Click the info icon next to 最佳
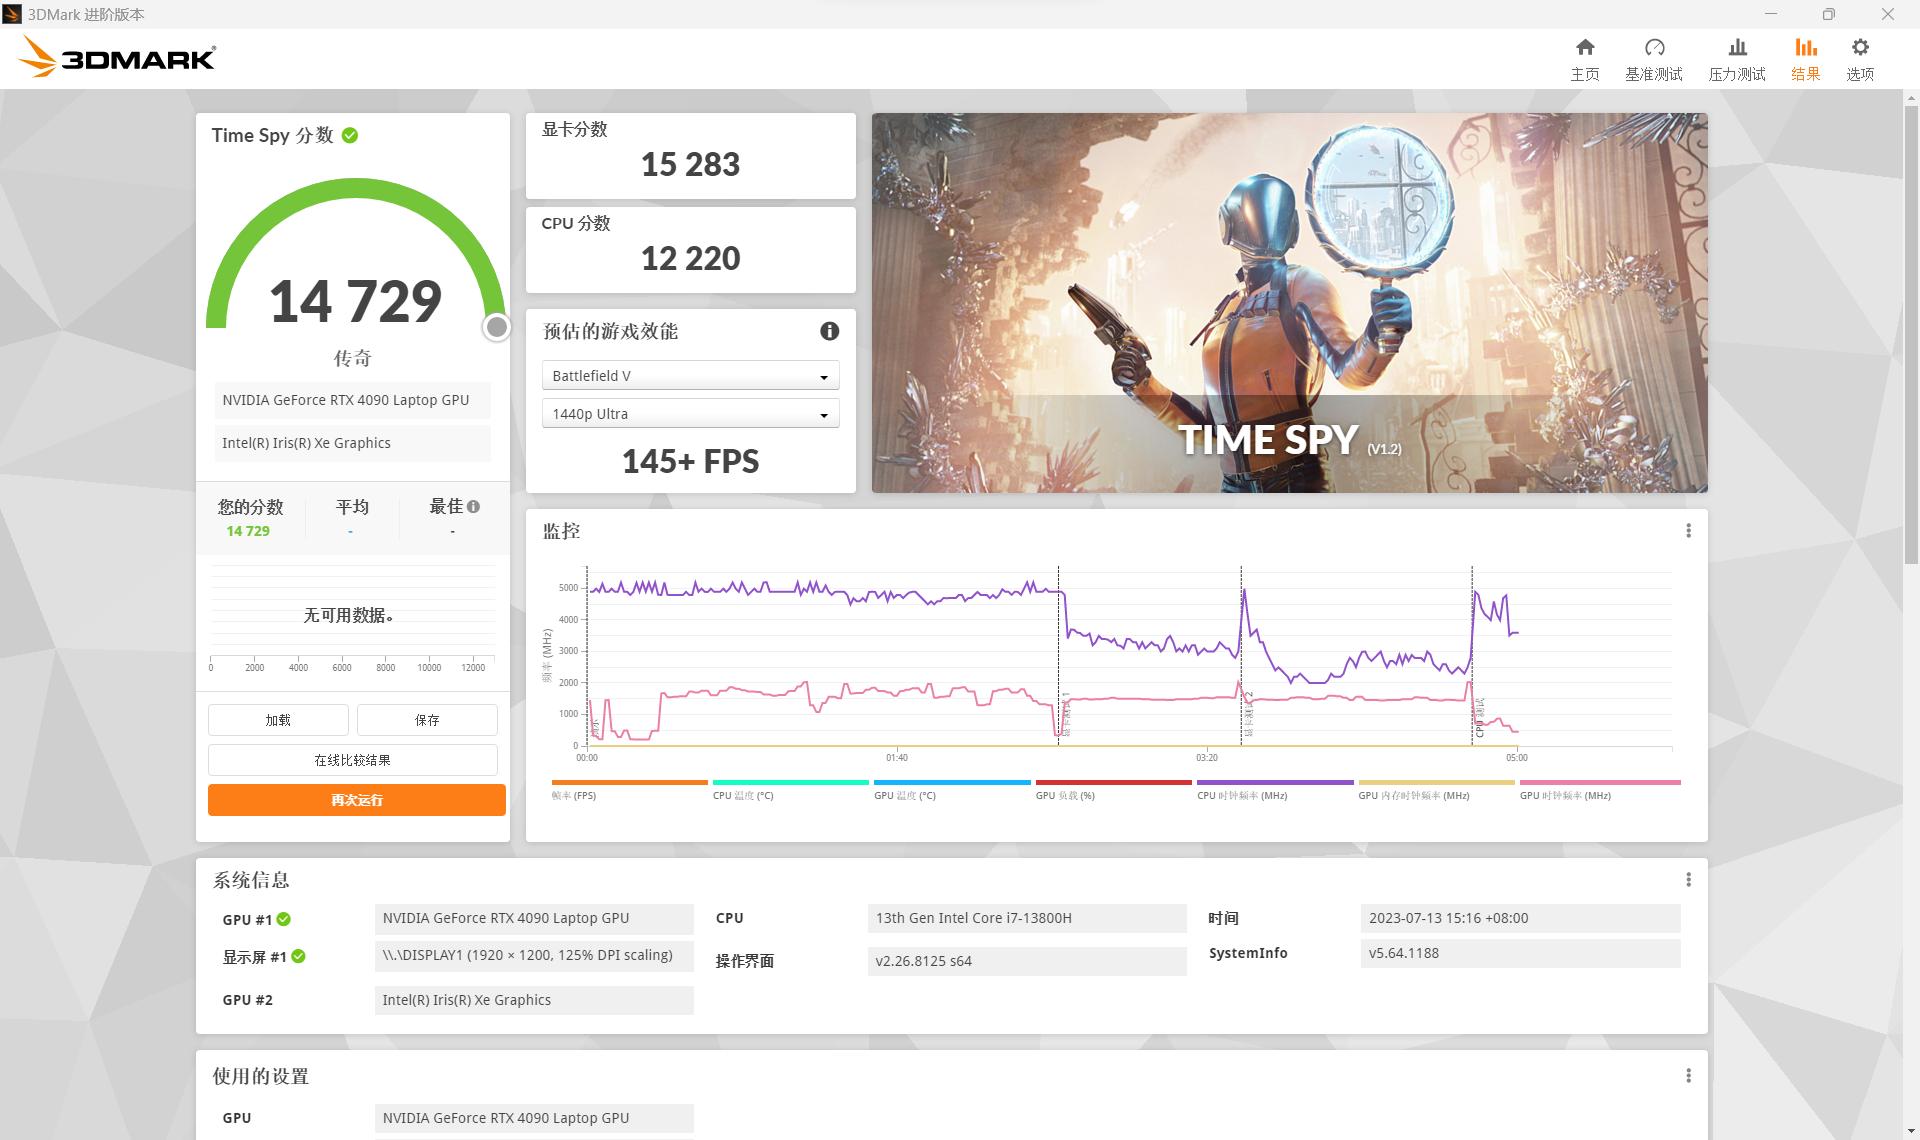The height and width of the screenshot is (1140, 1920). (x=474, y=507)
